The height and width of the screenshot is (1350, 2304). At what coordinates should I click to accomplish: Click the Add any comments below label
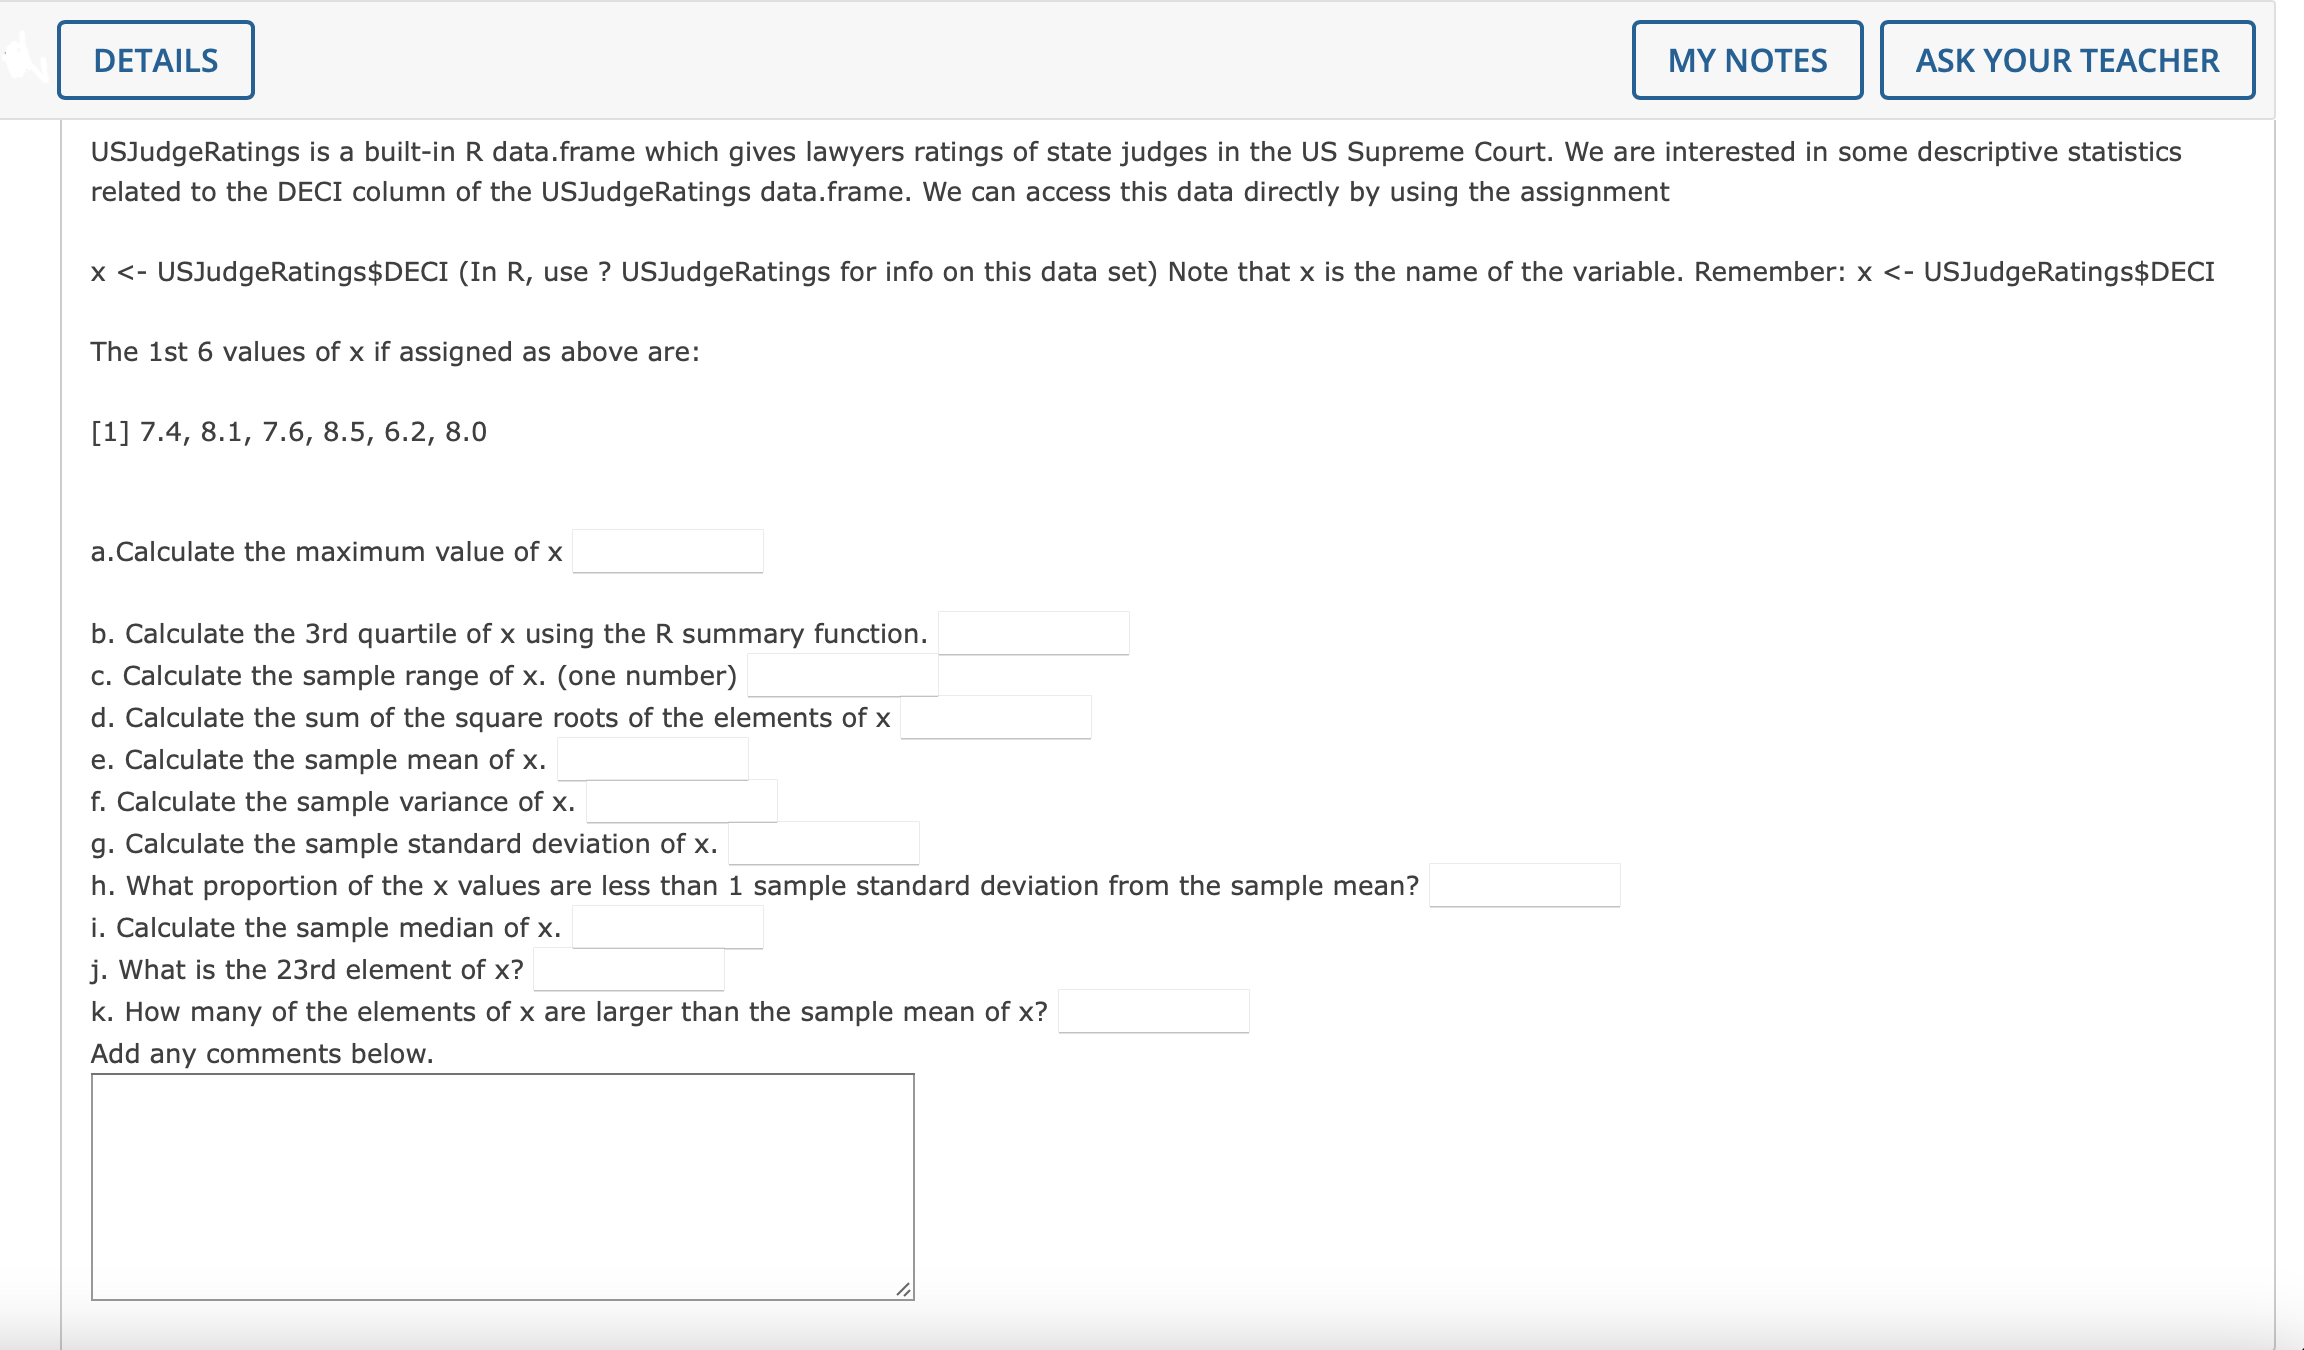coord(262,1053)
